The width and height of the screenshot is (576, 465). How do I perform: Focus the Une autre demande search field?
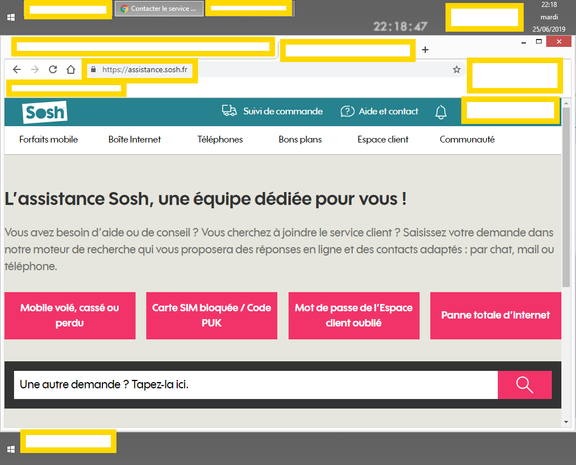(x=256, y=385)
